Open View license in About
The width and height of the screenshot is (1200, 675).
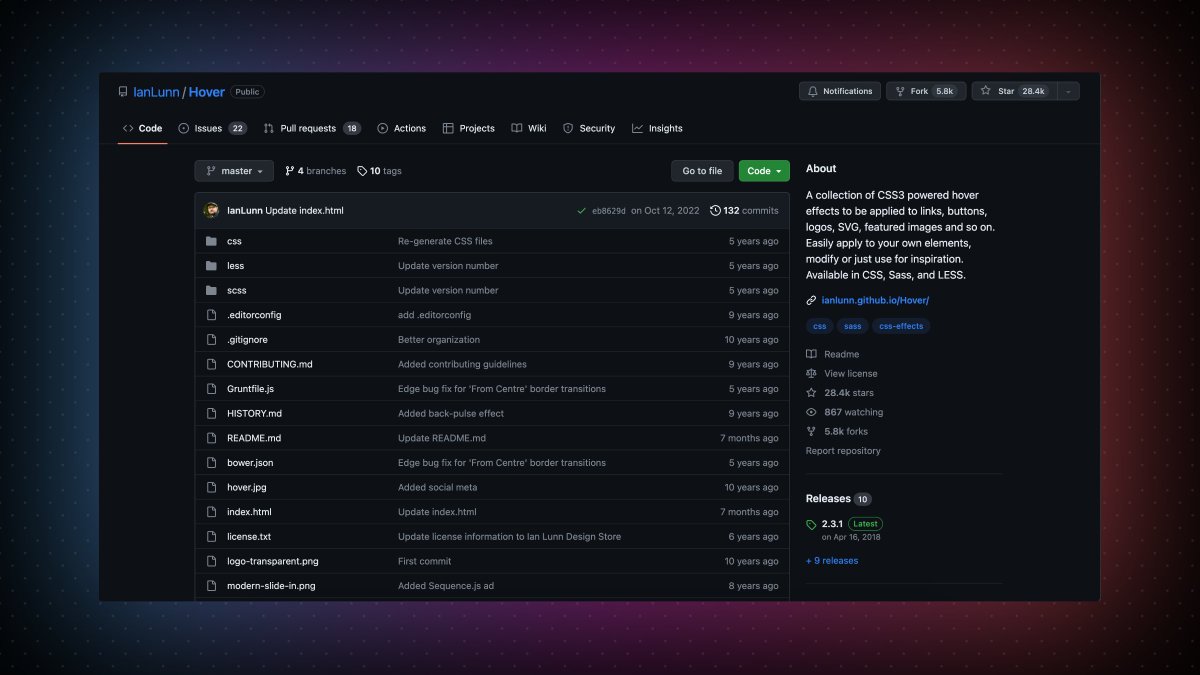(841, 373)
